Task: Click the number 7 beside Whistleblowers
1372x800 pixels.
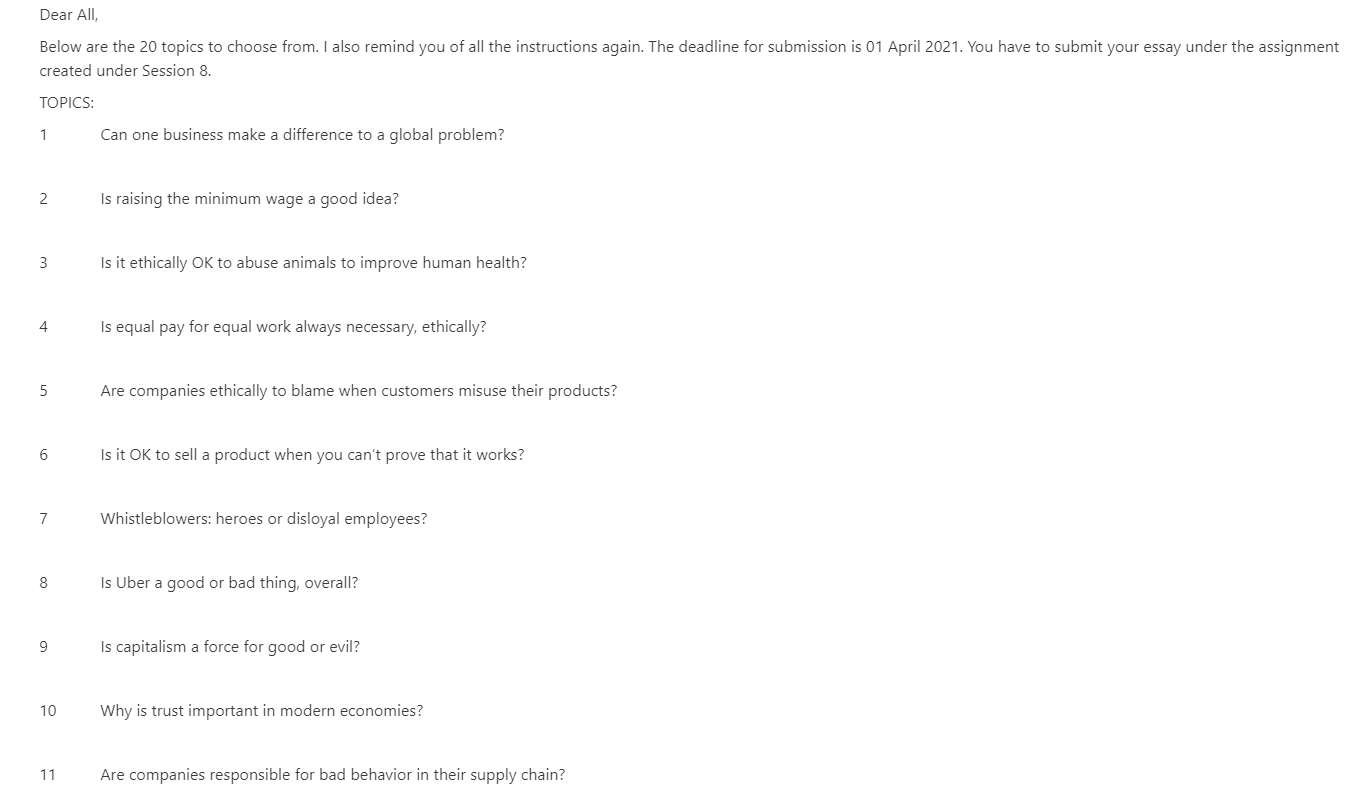Action: pyautogui.click(x=44, y=519)
